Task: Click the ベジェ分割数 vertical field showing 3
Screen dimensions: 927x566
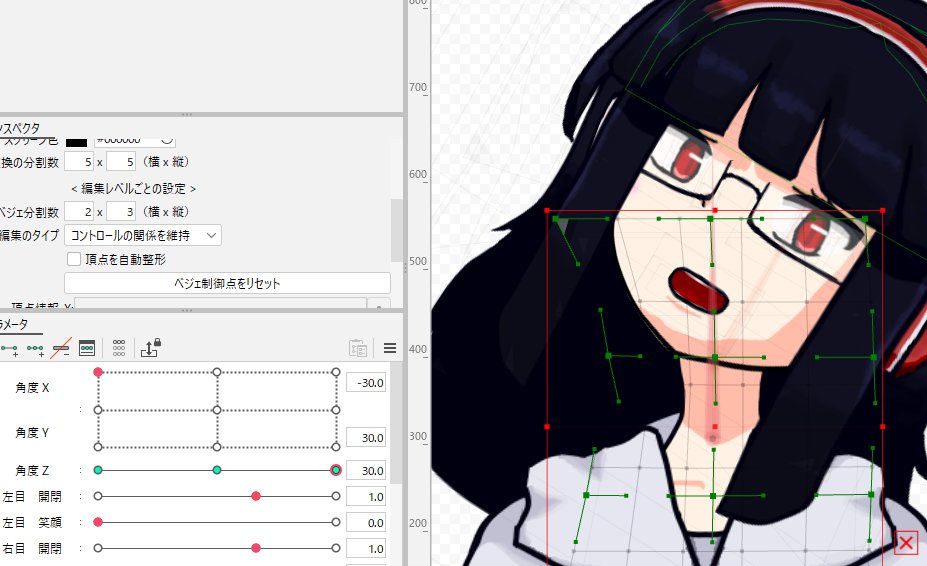Action: pos(121,211)
